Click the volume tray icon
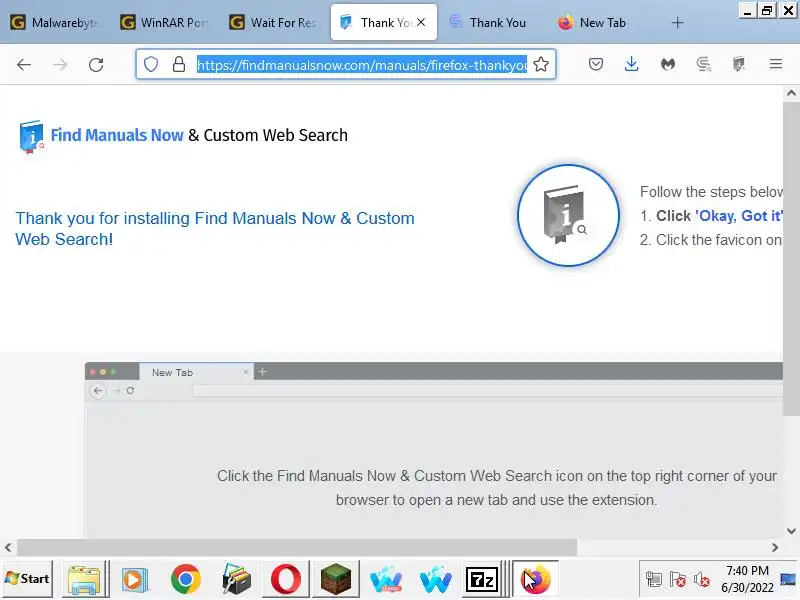Image resolution: width=800 pixels, height=600 pixels. click(x=702, y=580)
